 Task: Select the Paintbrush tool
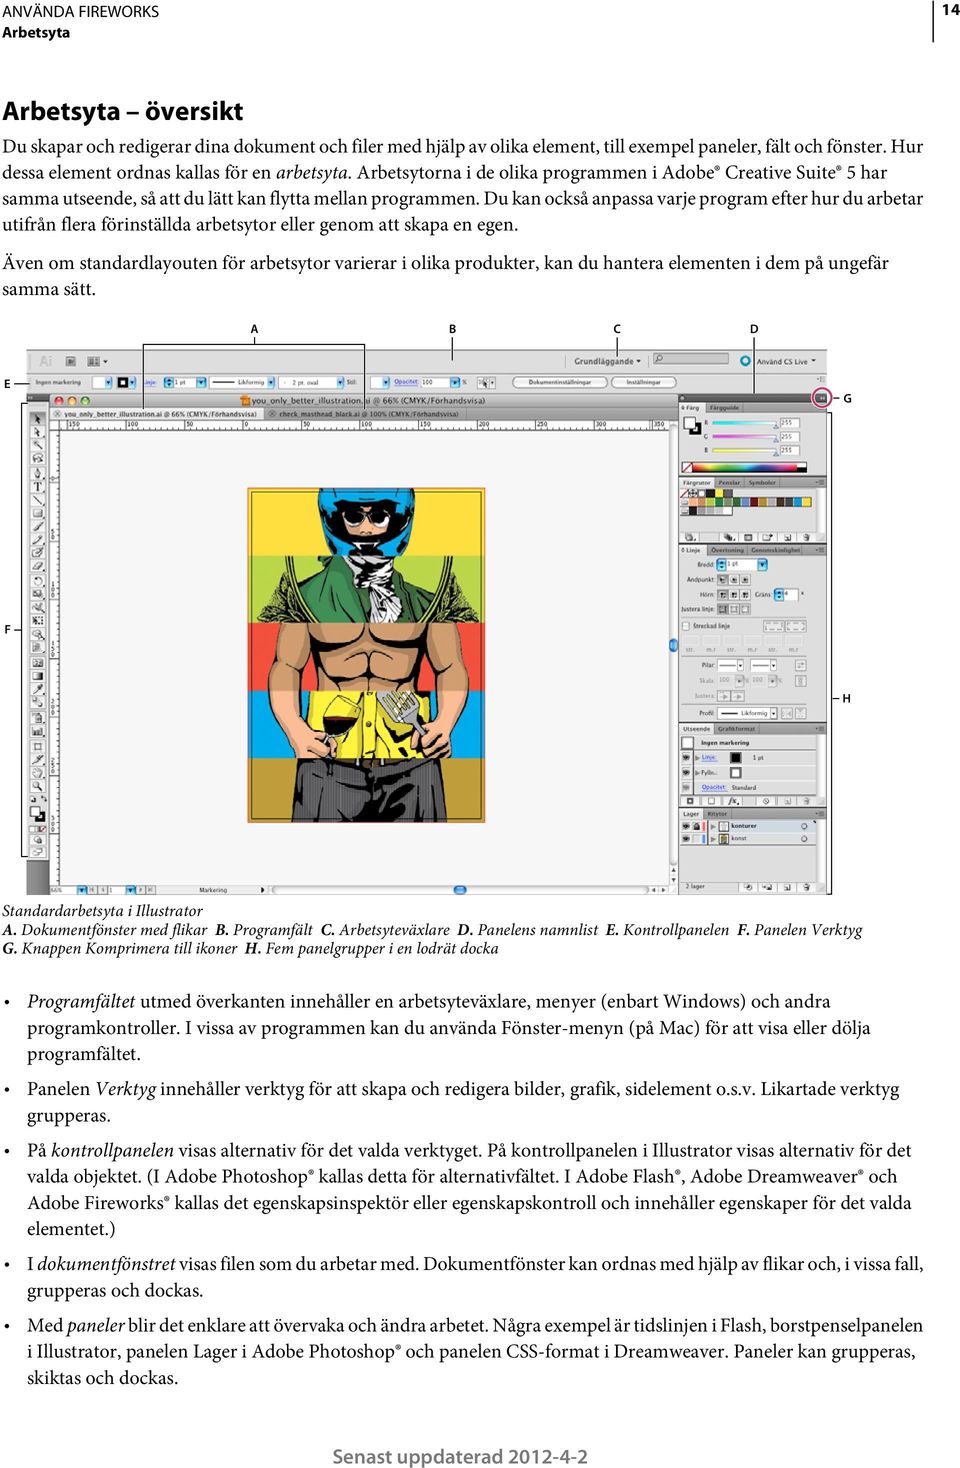[x=38, y=526]
